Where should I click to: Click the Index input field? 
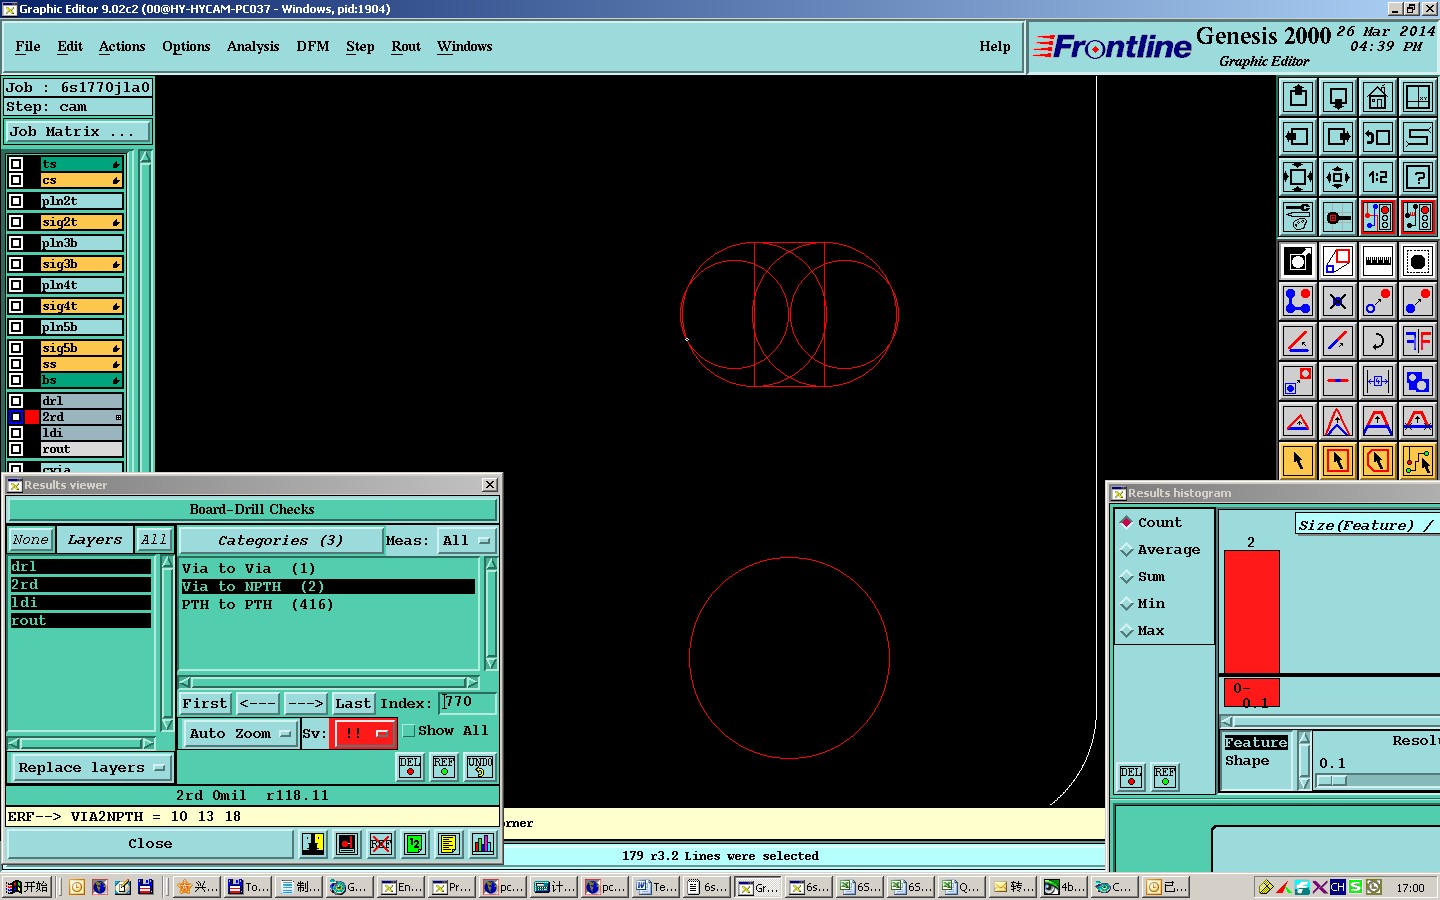(467, 703)
